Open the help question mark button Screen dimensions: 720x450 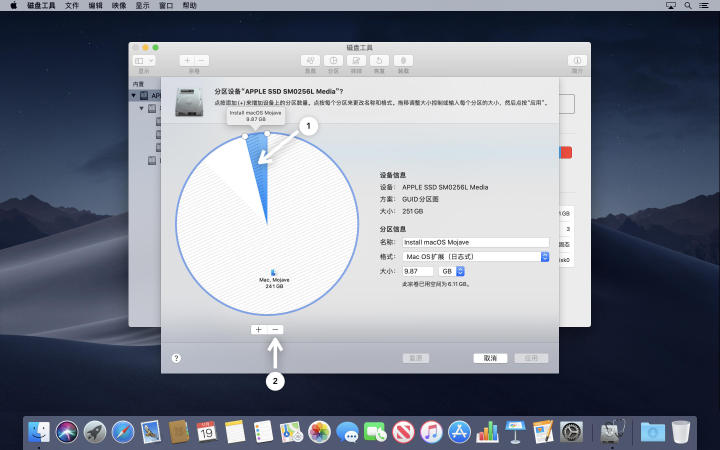pos(176,358)
